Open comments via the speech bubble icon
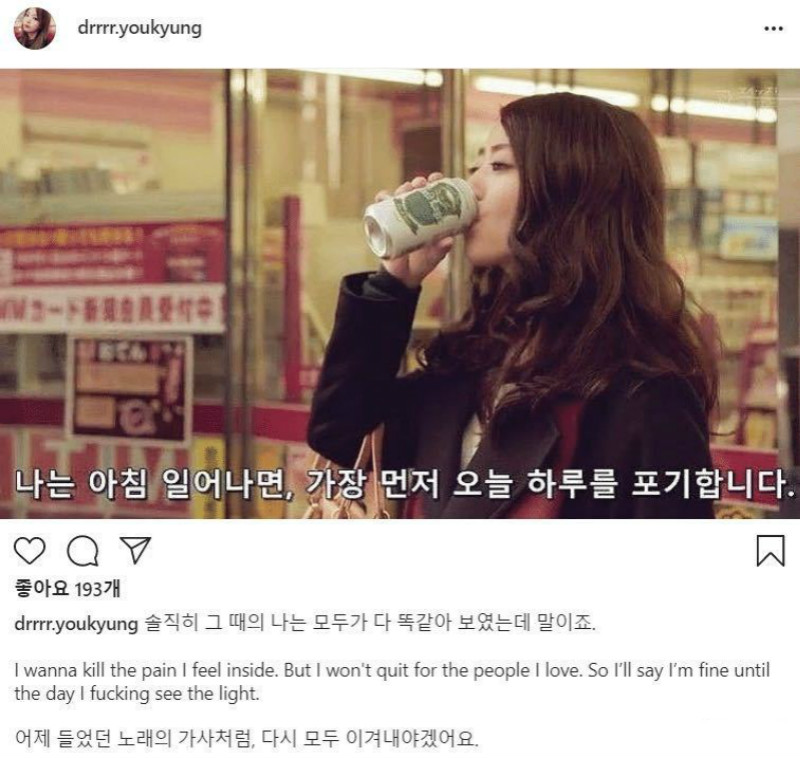The width and height of the screenshot is (800, 758). coord(83,550)
